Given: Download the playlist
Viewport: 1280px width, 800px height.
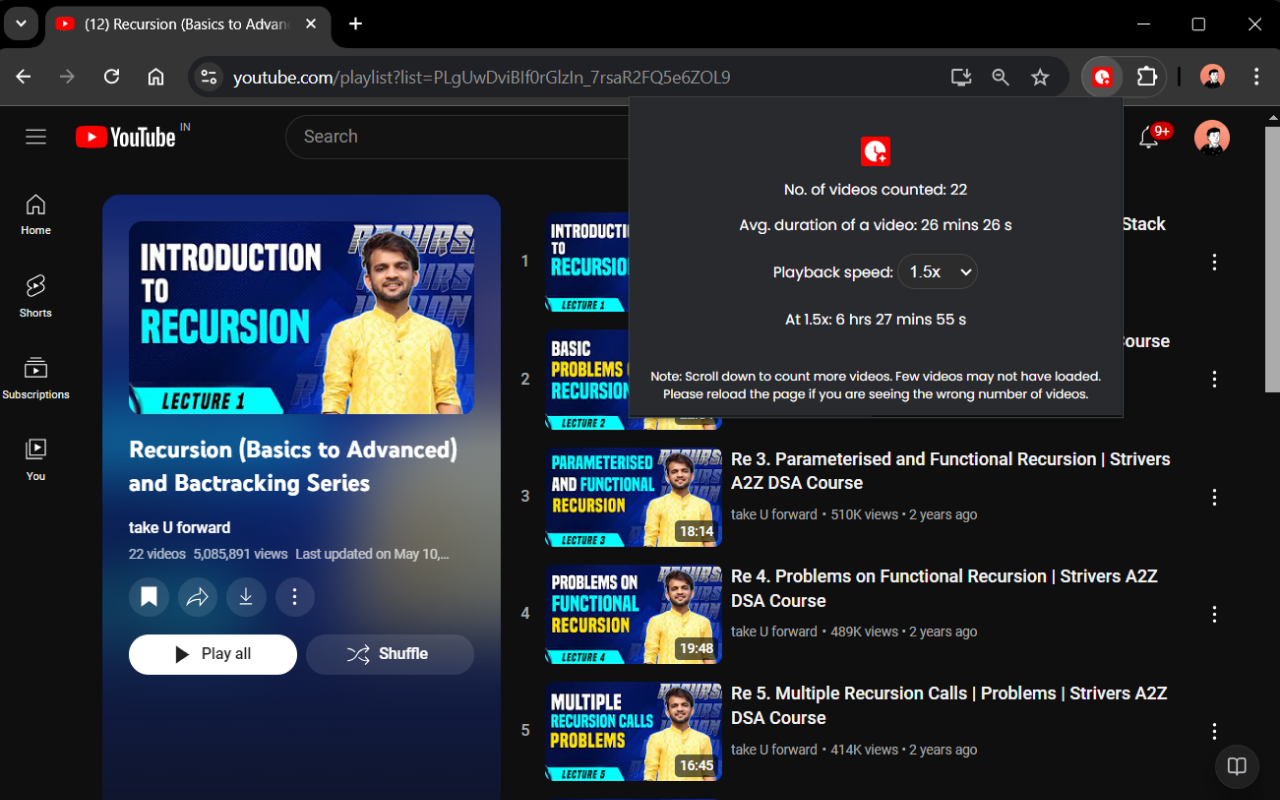Looking at the screenshot, I should click(246, 597).
